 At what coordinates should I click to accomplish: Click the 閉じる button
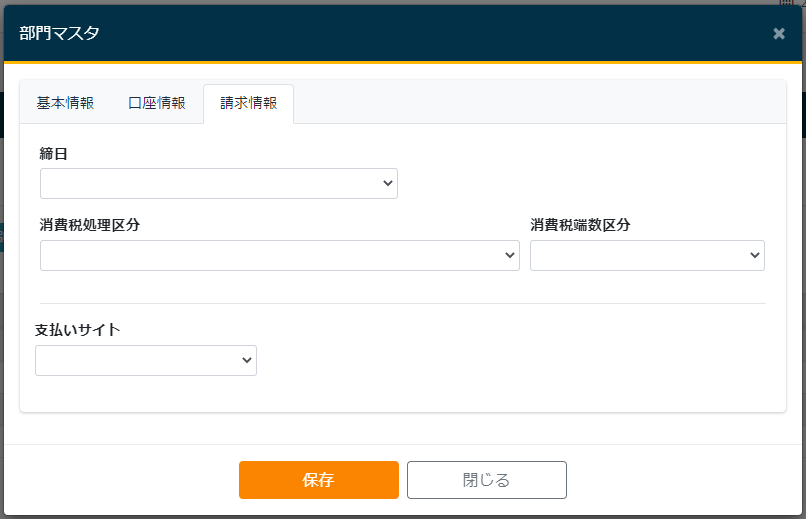click(x=486, y=480)
